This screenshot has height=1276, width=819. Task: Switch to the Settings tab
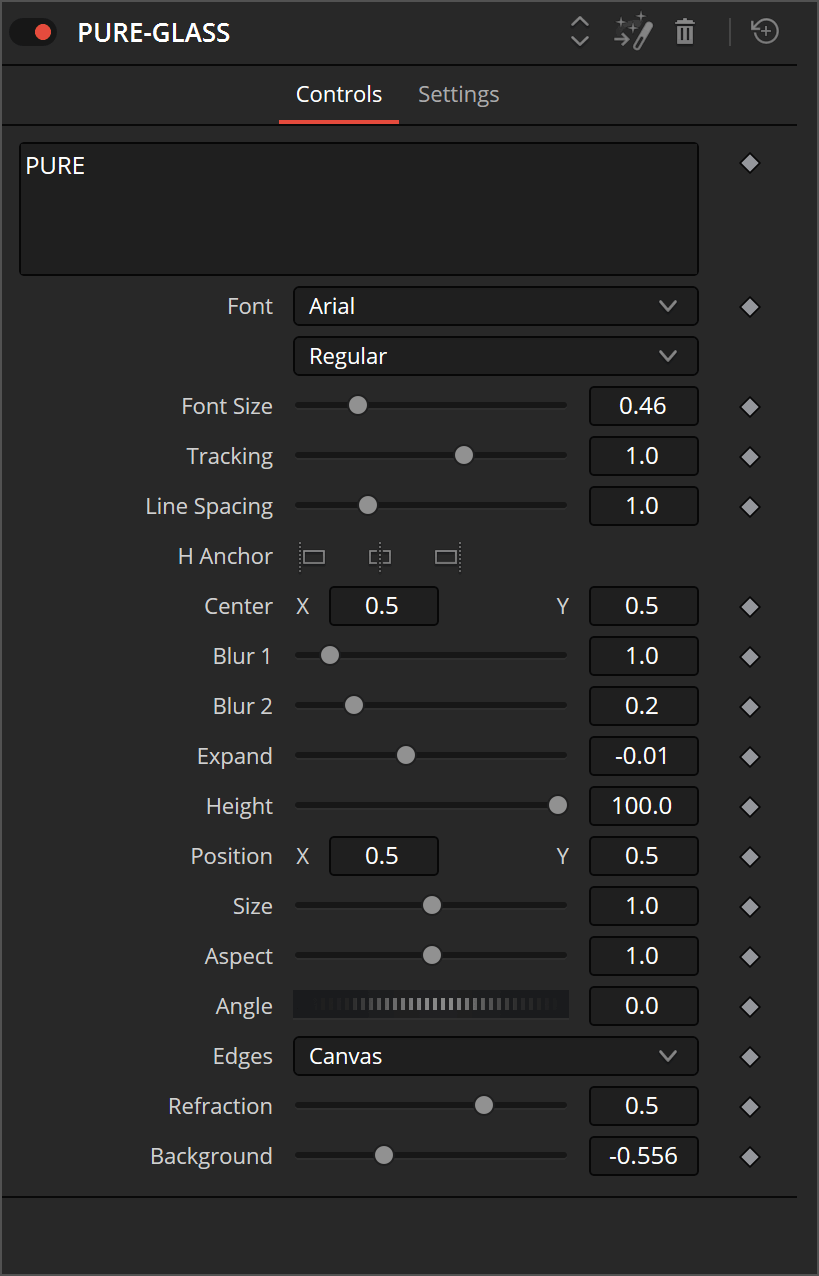click(458, 95)
